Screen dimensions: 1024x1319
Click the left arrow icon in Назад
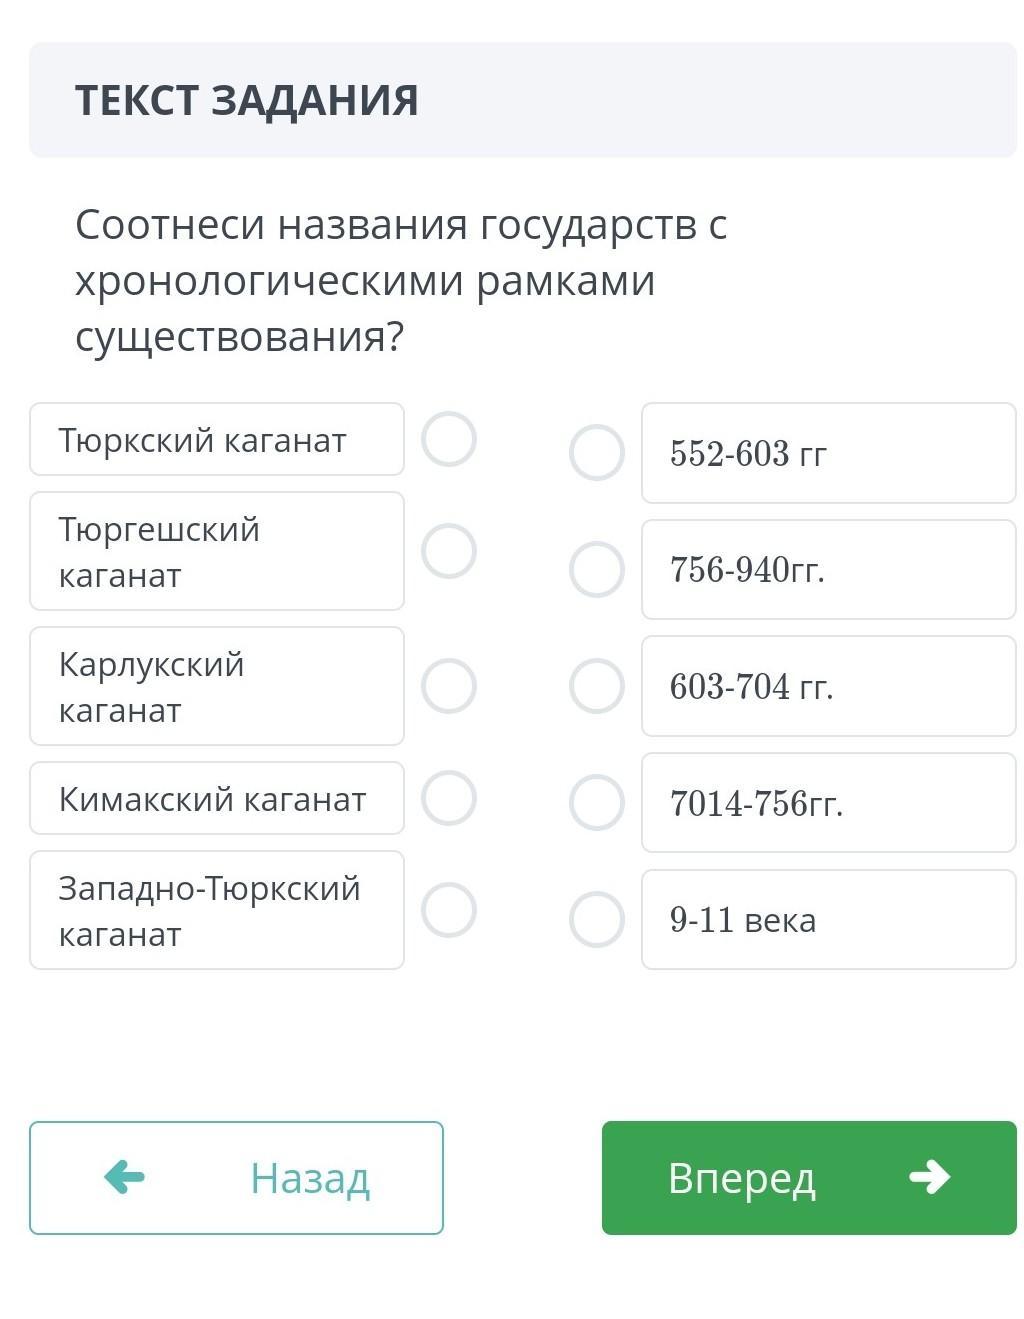125,1177
